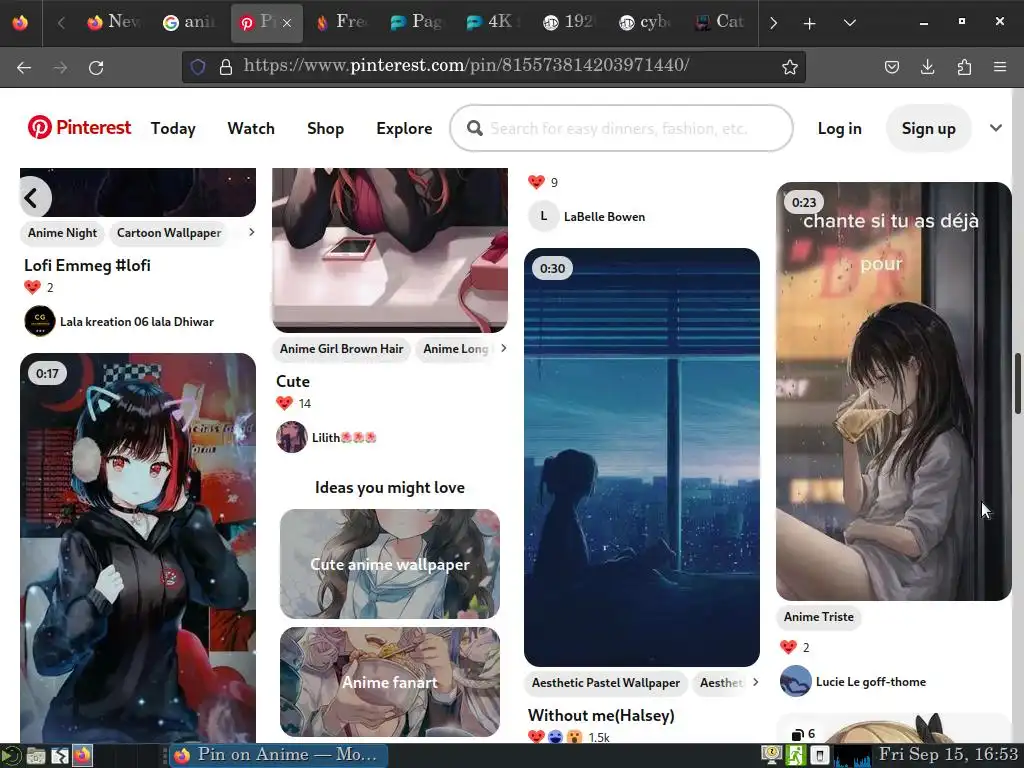Open the 0:17 cat-ear girl video pin

[138, 547]
